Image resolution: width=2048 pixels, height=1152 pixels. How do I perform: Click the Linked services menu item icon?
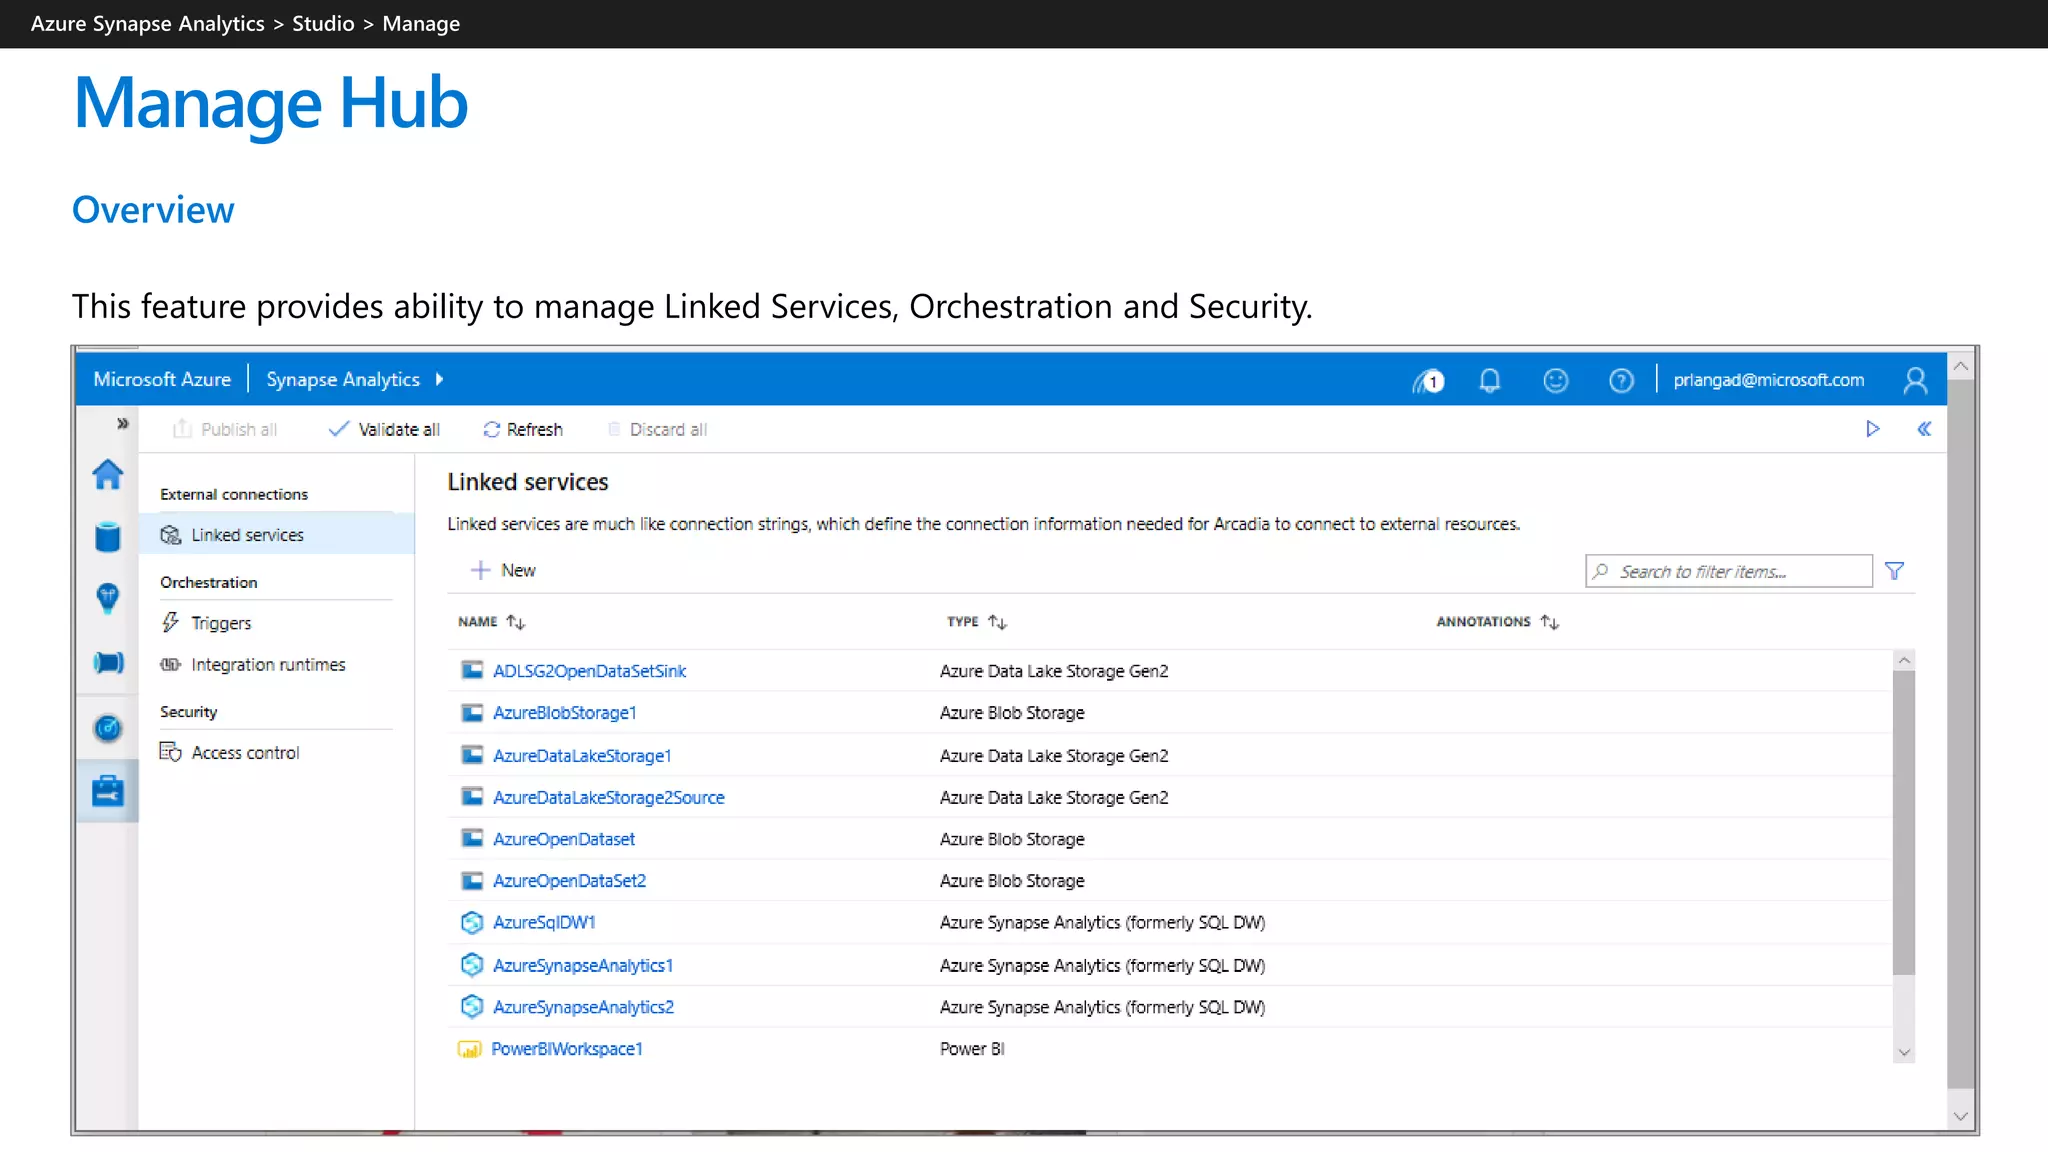(171, 535)
